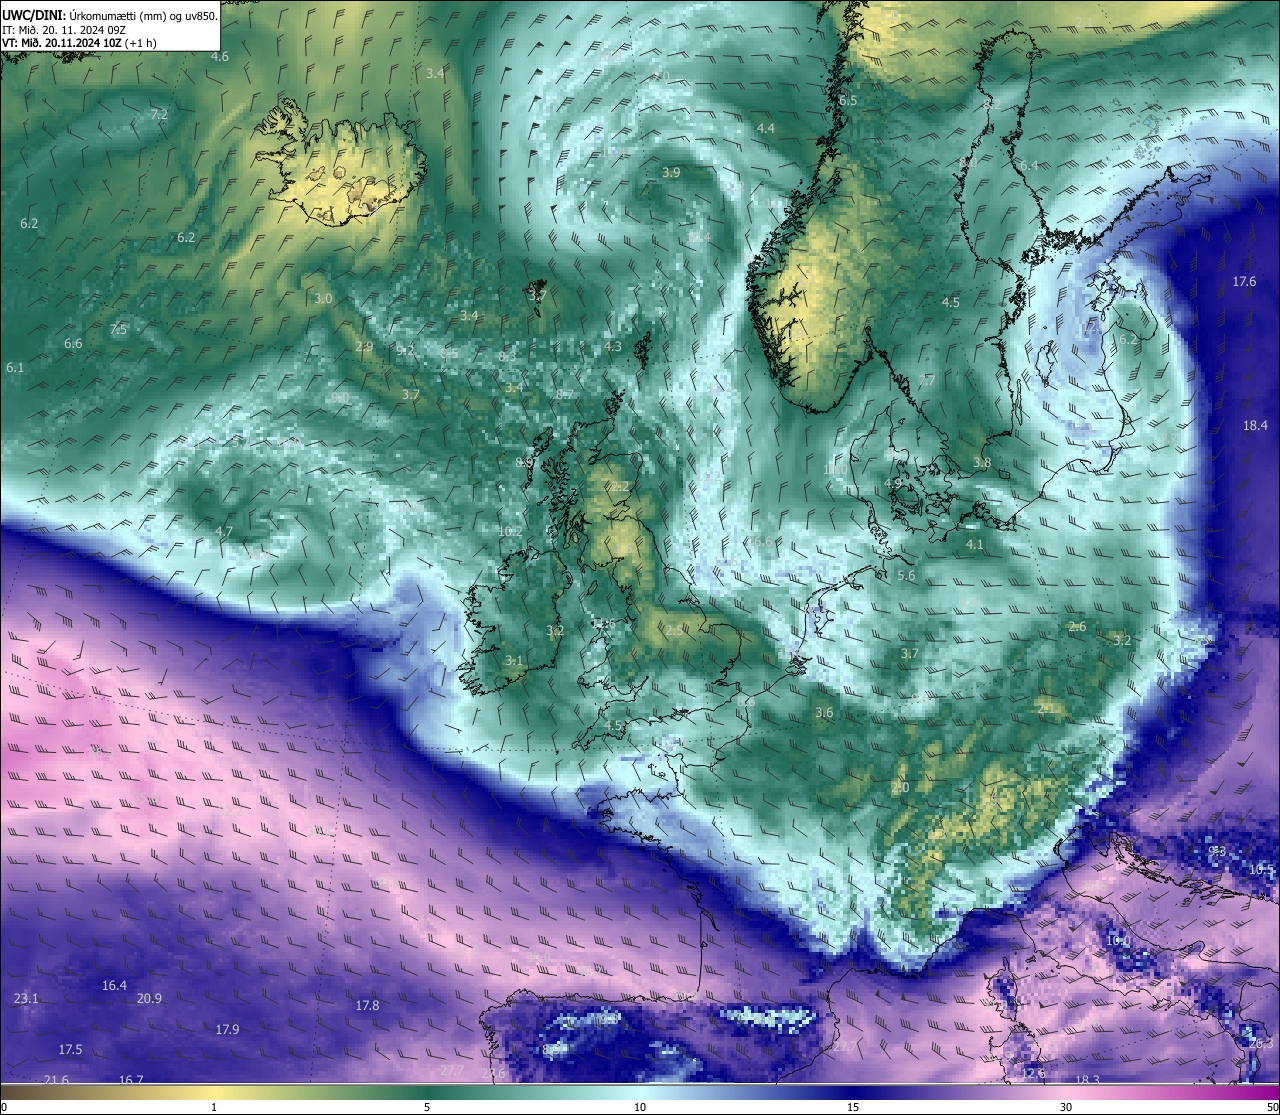Click the map value '4.9' over Denmark
The width and height of the screenshot is (1280, 1115).
893,484
